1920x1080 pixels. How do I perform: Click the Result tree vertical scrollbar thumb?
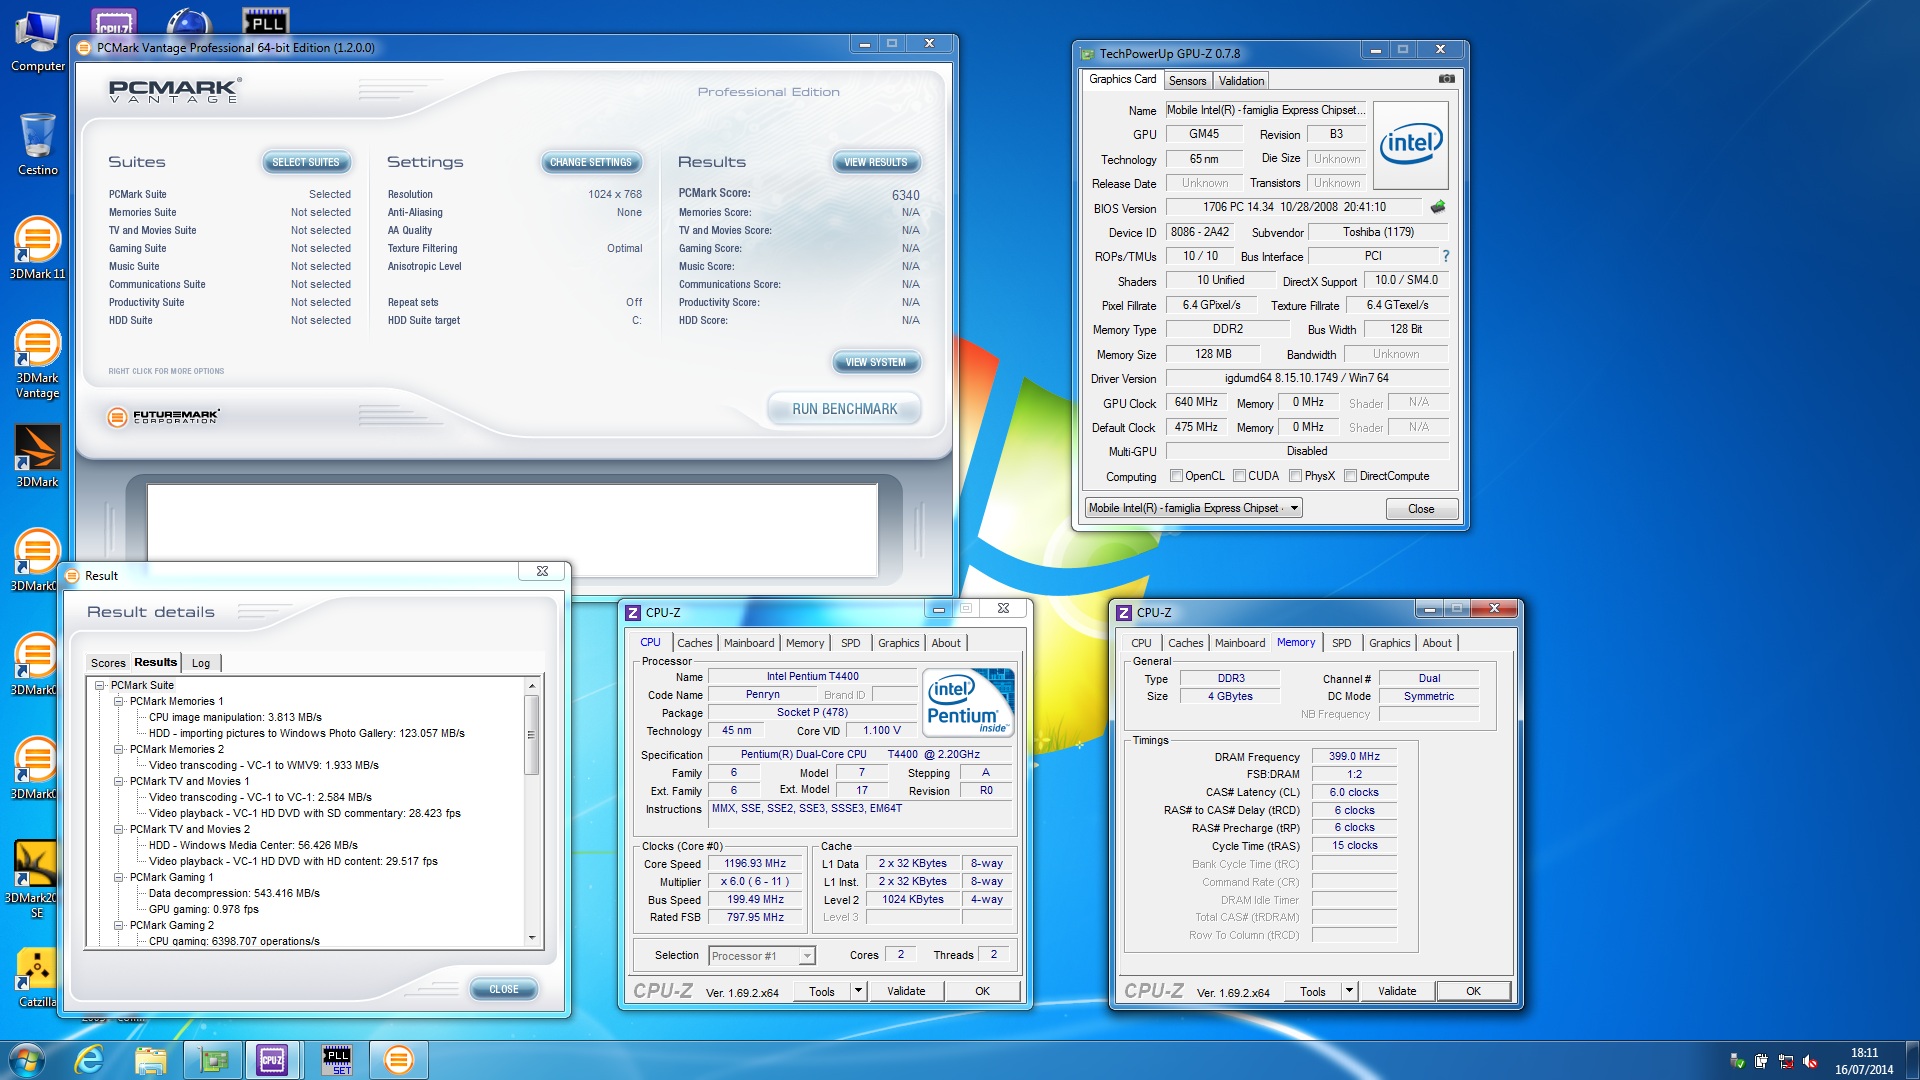click(531, 735)
